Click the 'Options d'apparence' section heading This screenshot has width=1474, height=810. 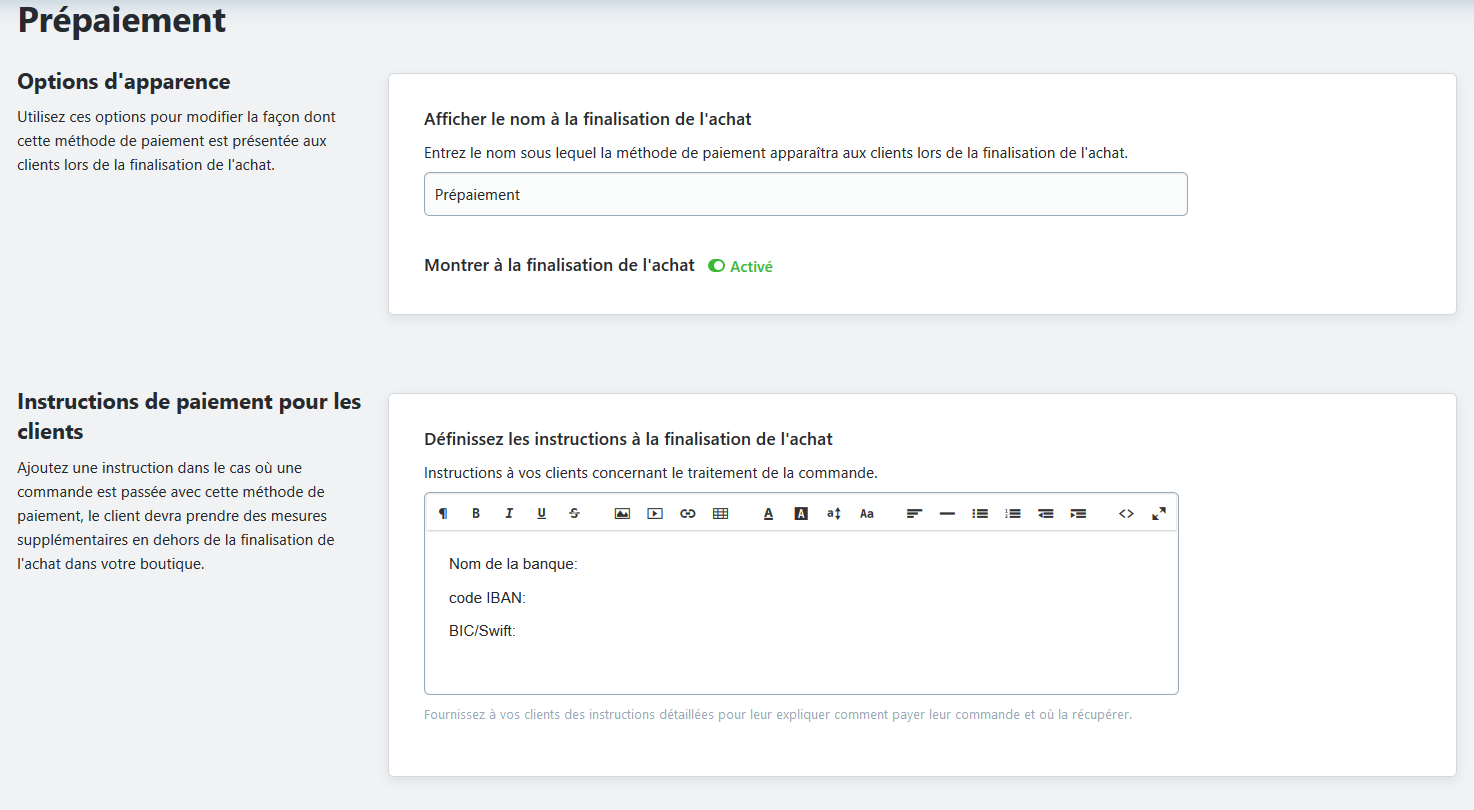point(124,81)
